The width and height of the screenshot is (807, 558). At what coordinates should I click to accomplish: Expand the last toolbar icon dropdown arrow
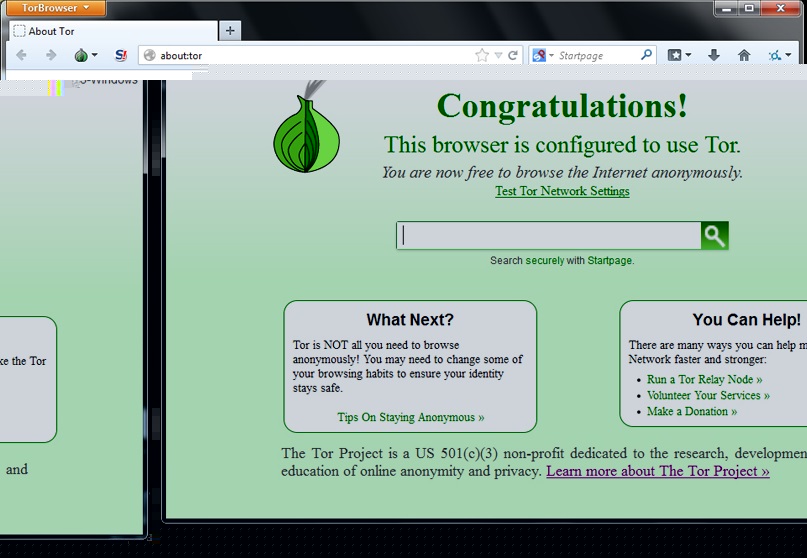tap(788, 55)
